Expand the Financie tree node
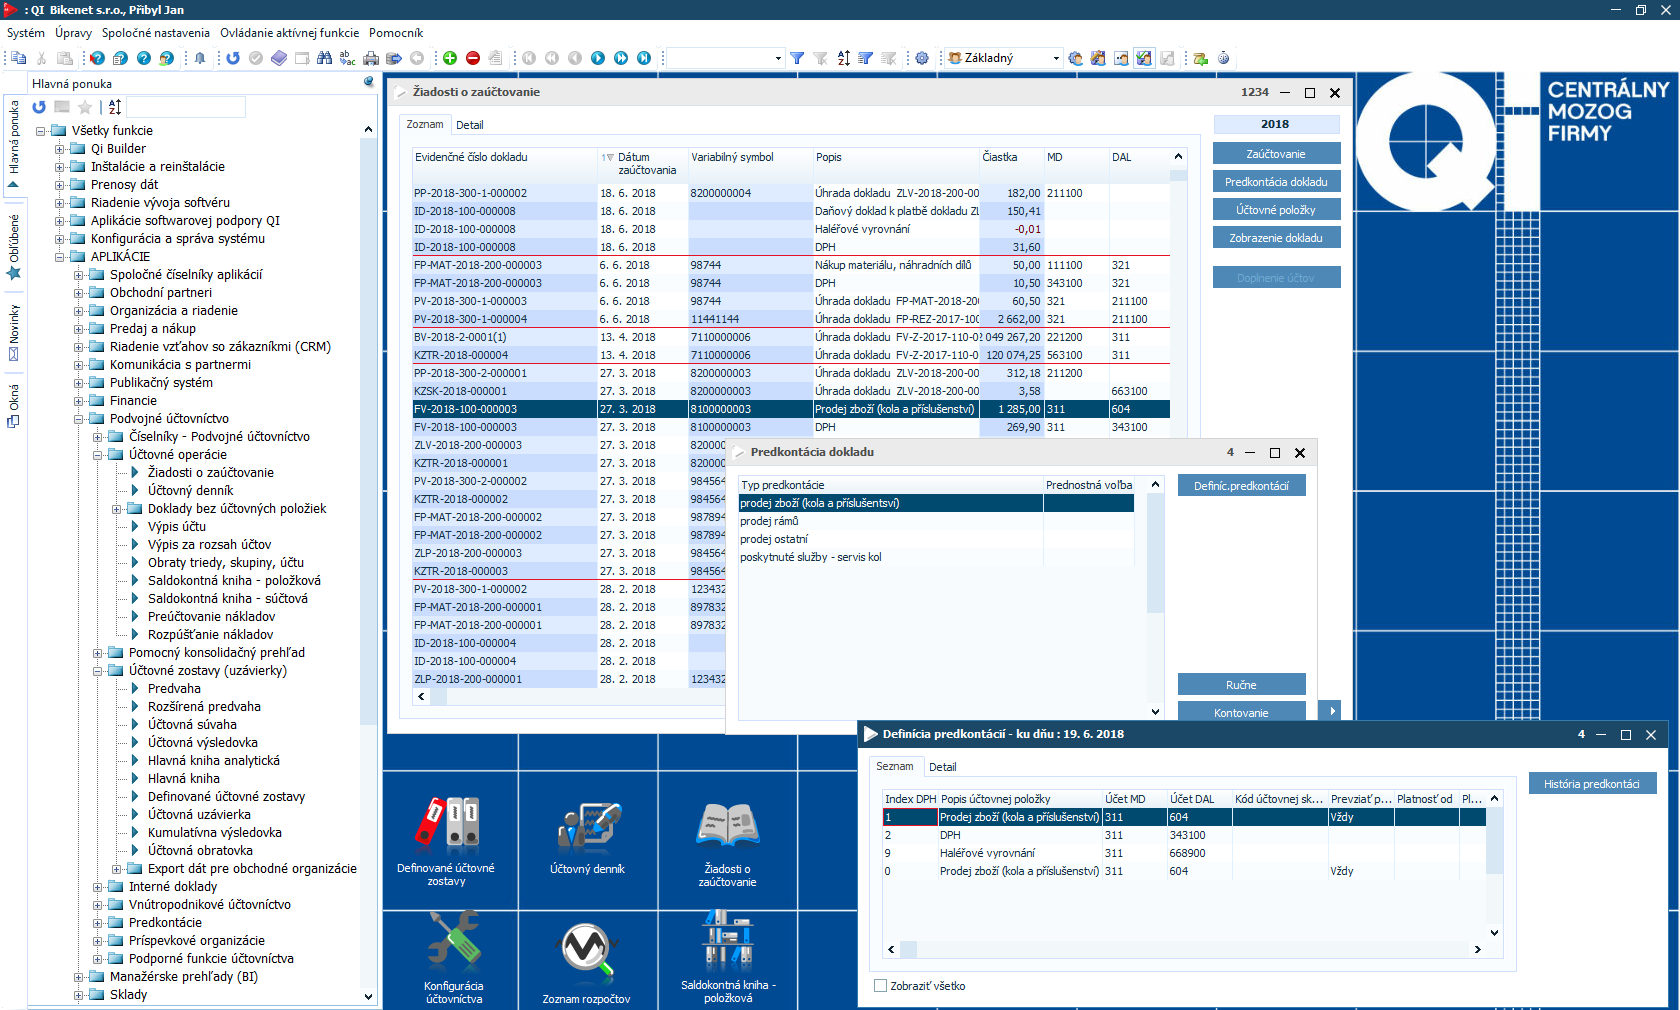Viewport: 1680px width, 1010px height. [x=79, y=401]
